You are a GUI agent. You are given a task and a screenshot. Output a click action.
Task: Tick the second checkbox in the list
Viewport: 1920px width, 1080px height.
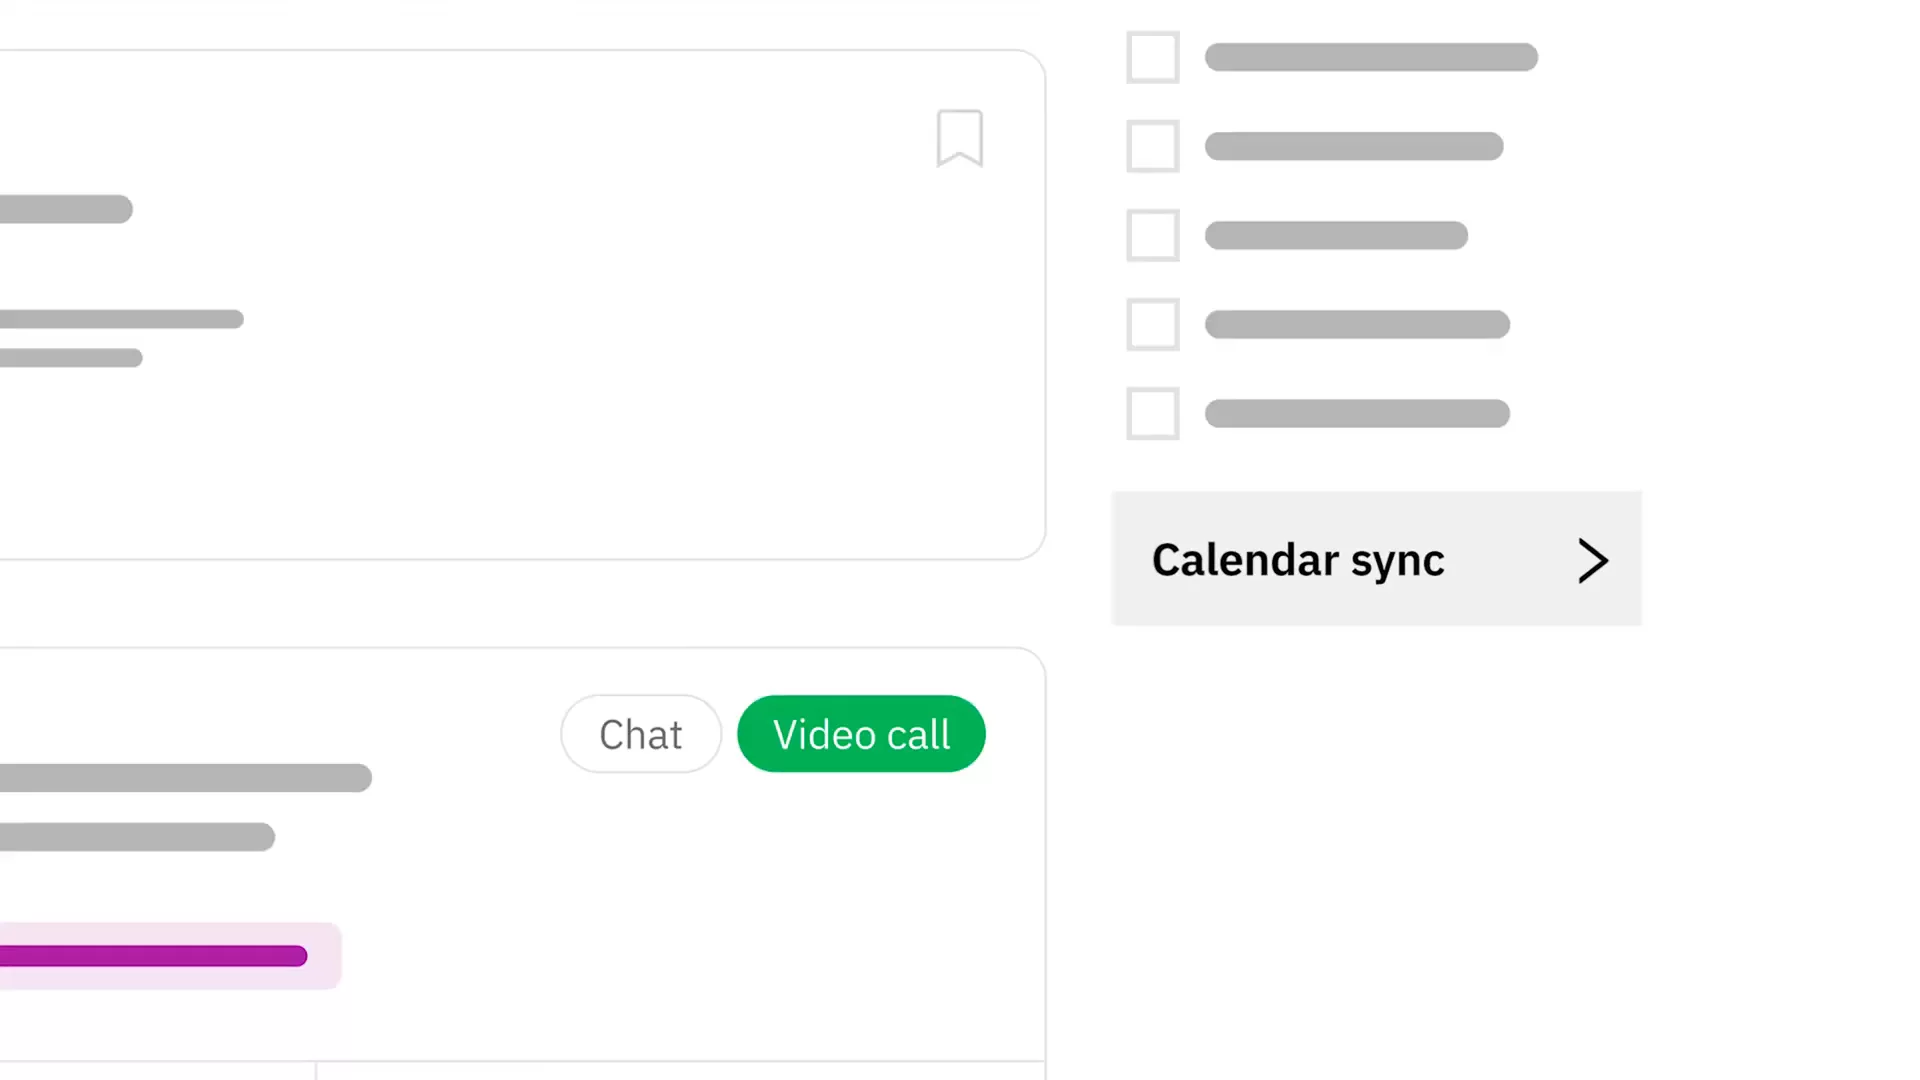point(1152,146)
